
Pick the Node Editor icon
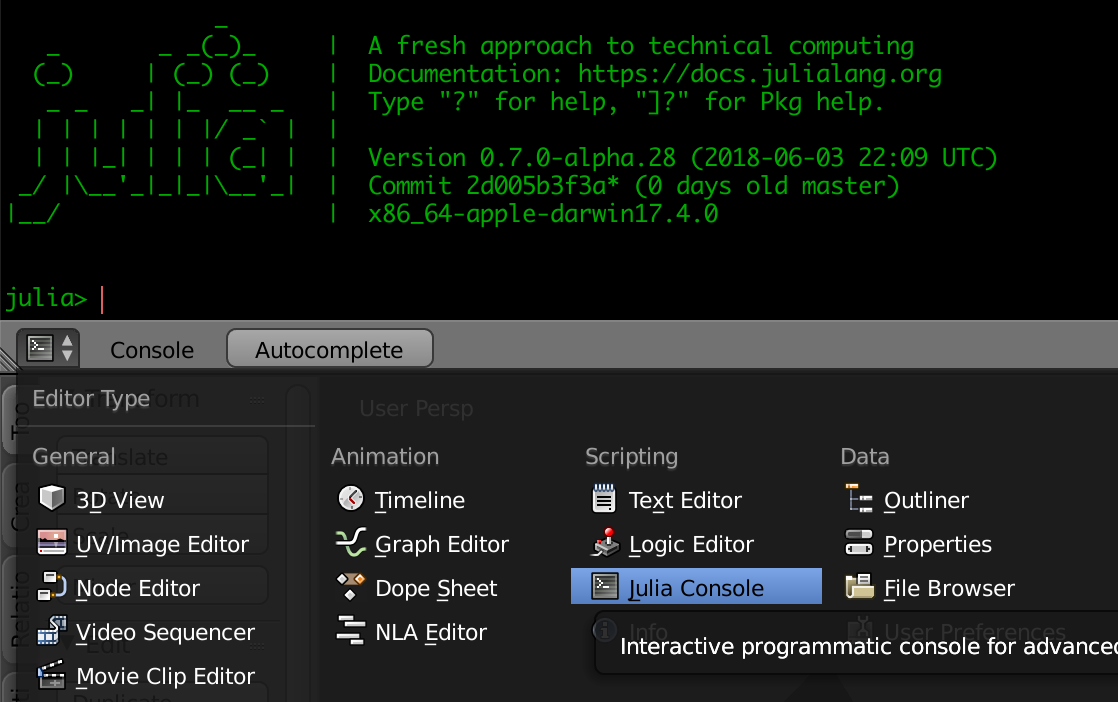[52, 587]
